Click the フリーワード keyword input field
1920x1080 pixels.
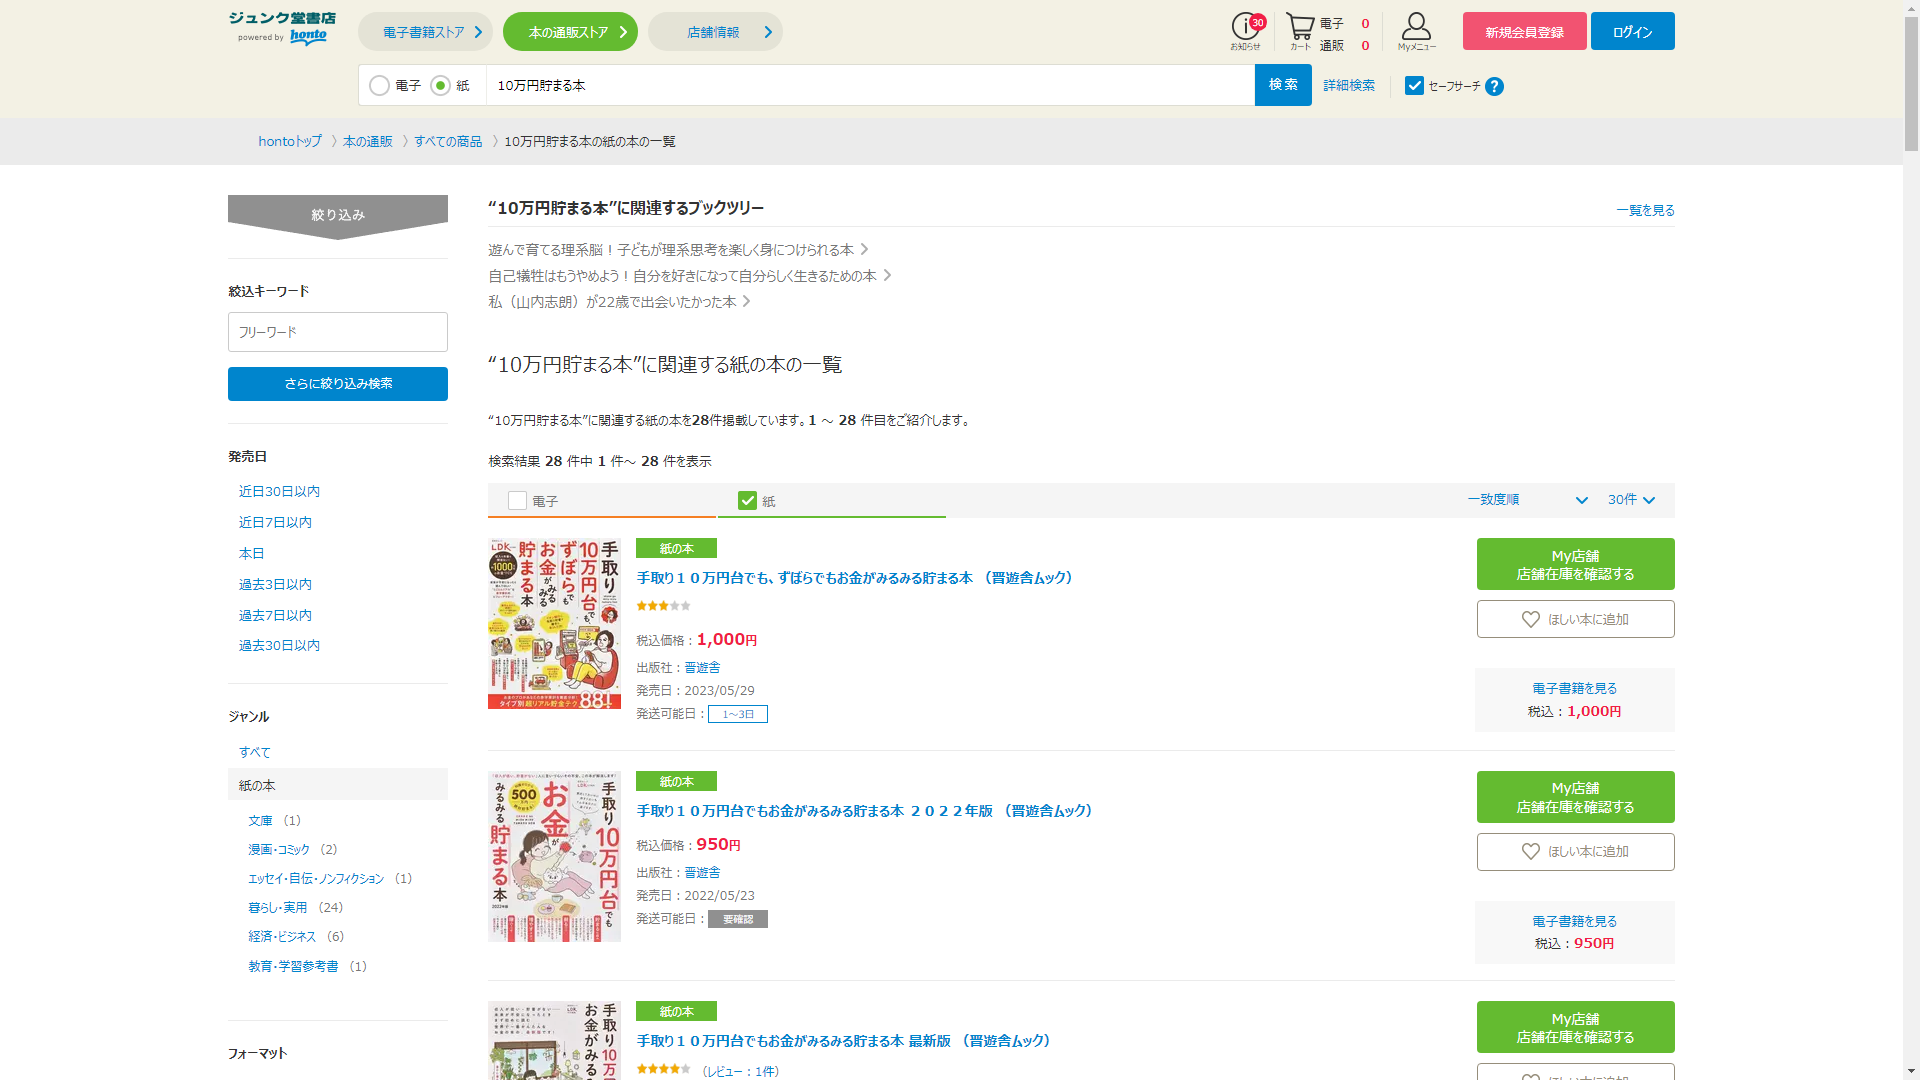pos(338,332)
